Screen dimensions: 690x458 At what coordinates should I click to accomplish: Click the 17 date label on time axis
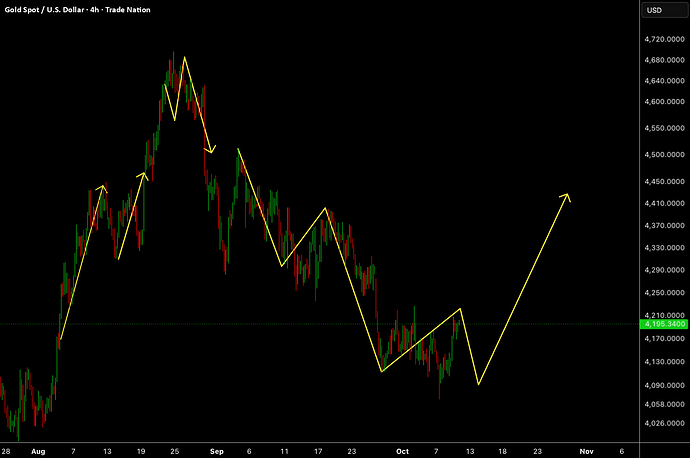click(x=318, y=451)
